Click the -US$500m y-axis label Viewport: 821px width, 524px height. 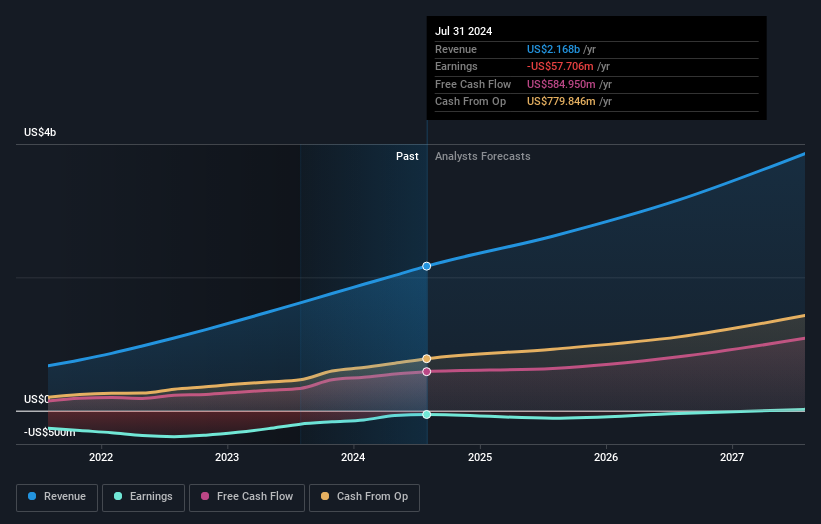[50, 432]
